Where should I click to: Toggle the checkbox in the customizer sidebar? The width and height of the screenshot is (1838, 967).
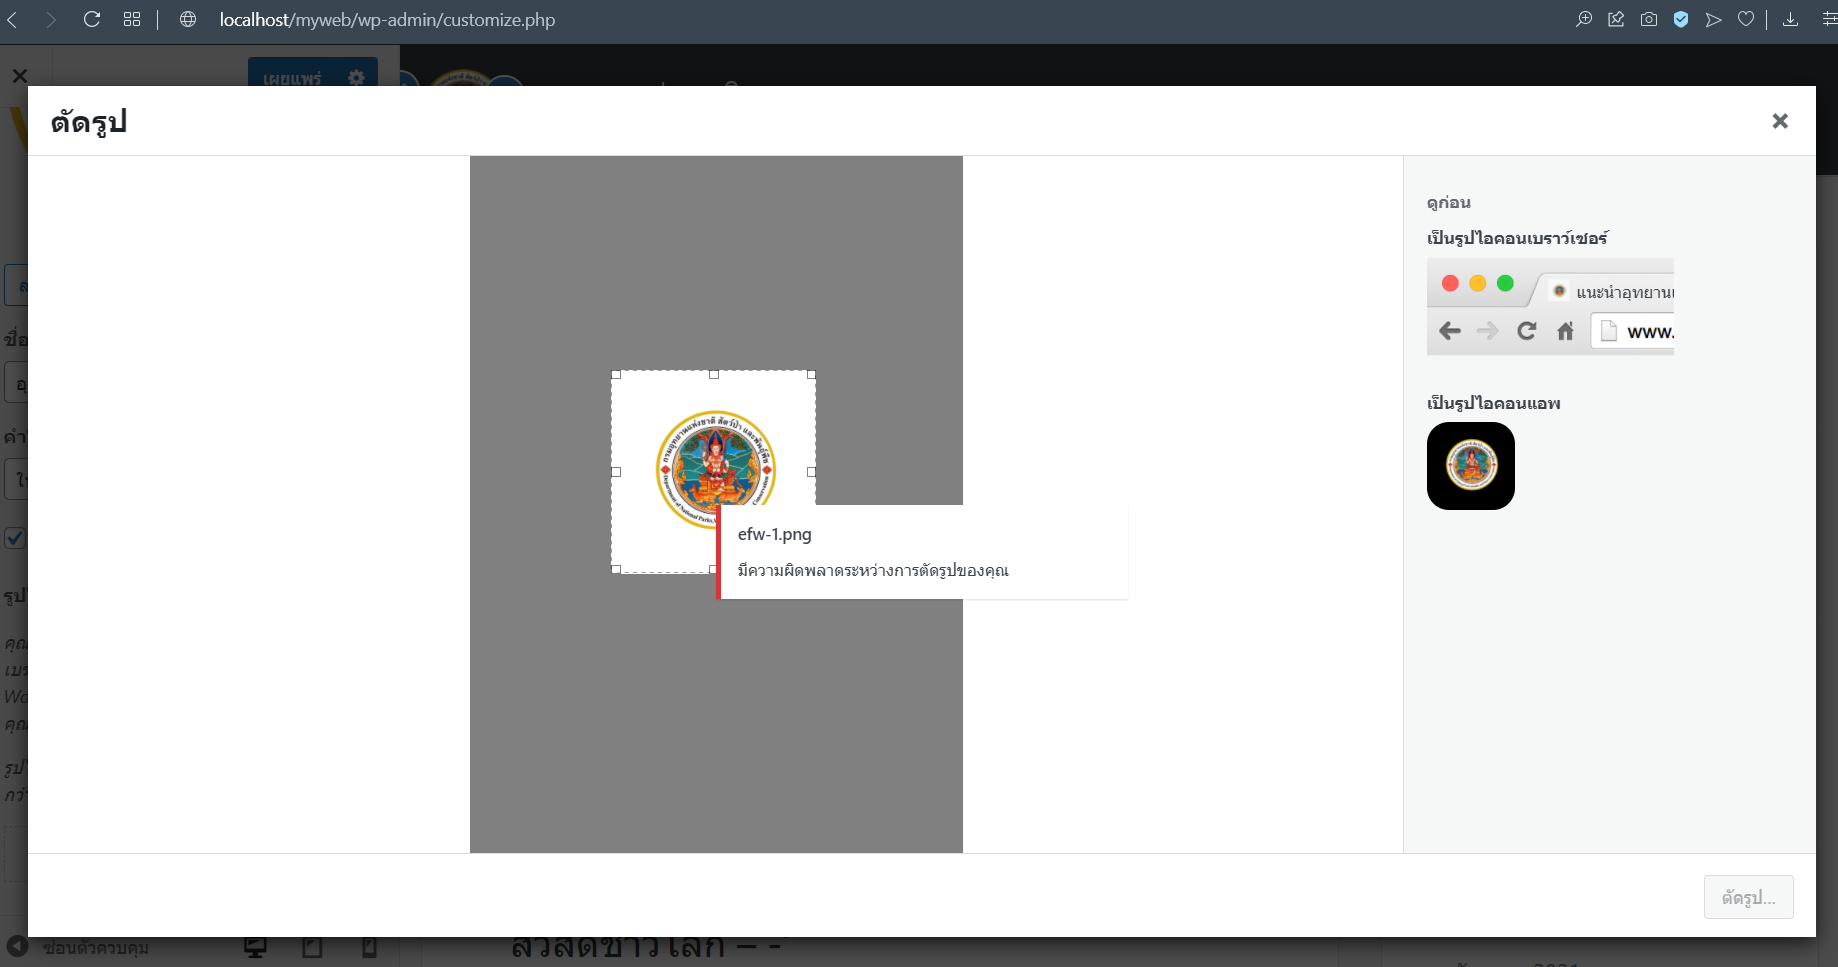[15, 538]
